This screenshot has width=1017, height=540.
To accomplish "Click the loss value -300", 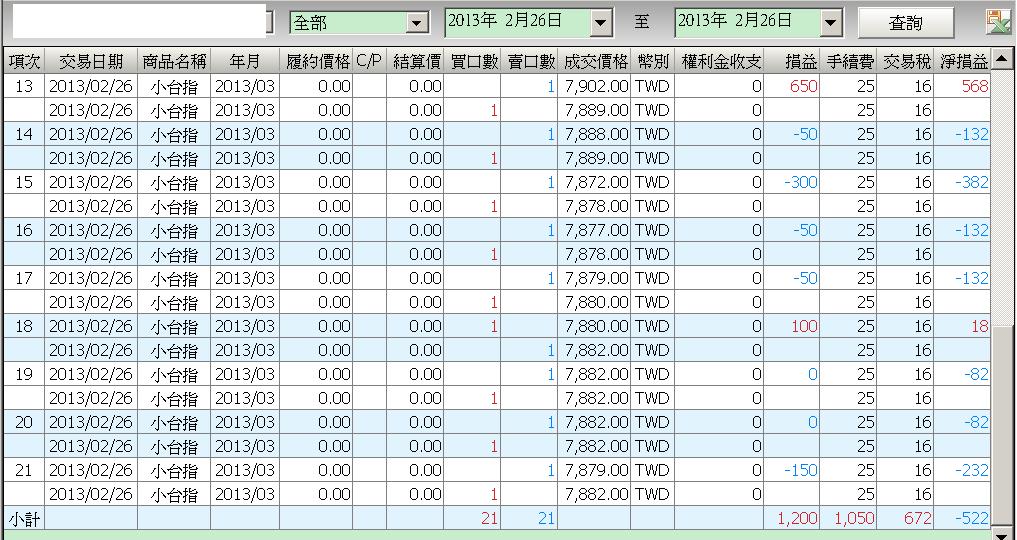I will [x=801, y=182].
